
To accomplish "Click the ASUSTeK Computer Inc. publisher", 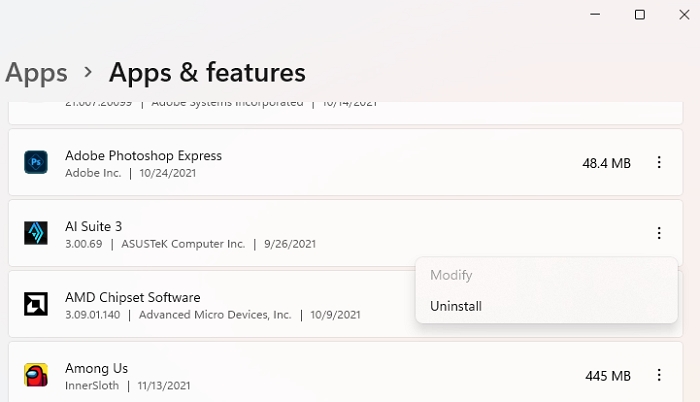I will click(183, 244).
